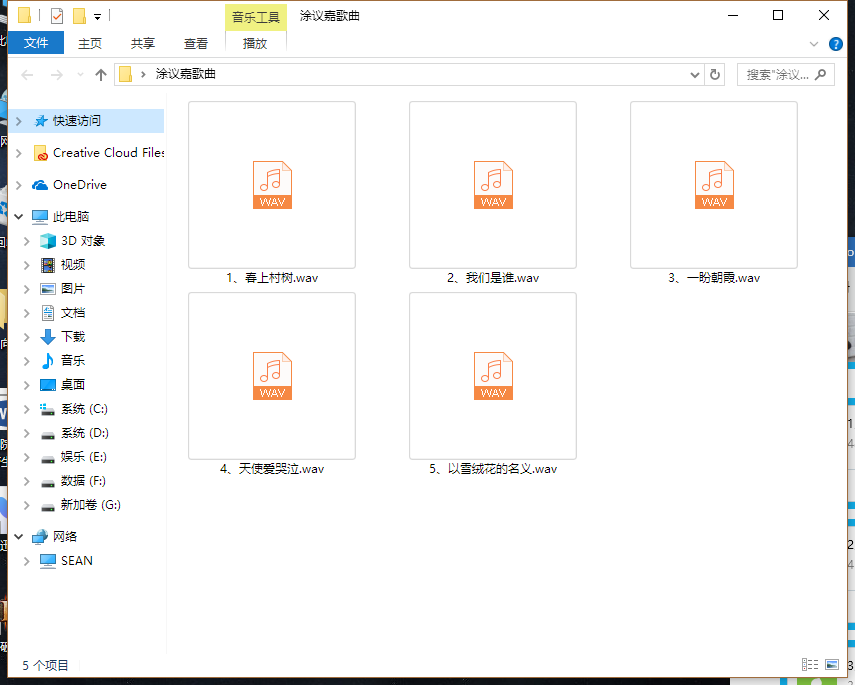Select the 5、以雪绒花的名义.wav file icon
The height and width of the screenshot is (685, 855).
point(493,376)
